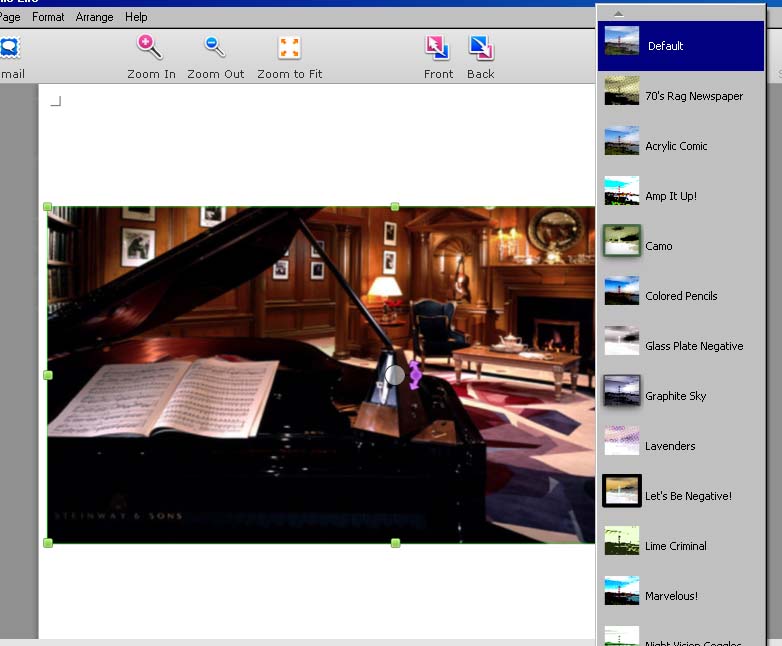The height and width of the screenshot is (646, 782).
Task: Open the Help menu
Action: (136, 17)
